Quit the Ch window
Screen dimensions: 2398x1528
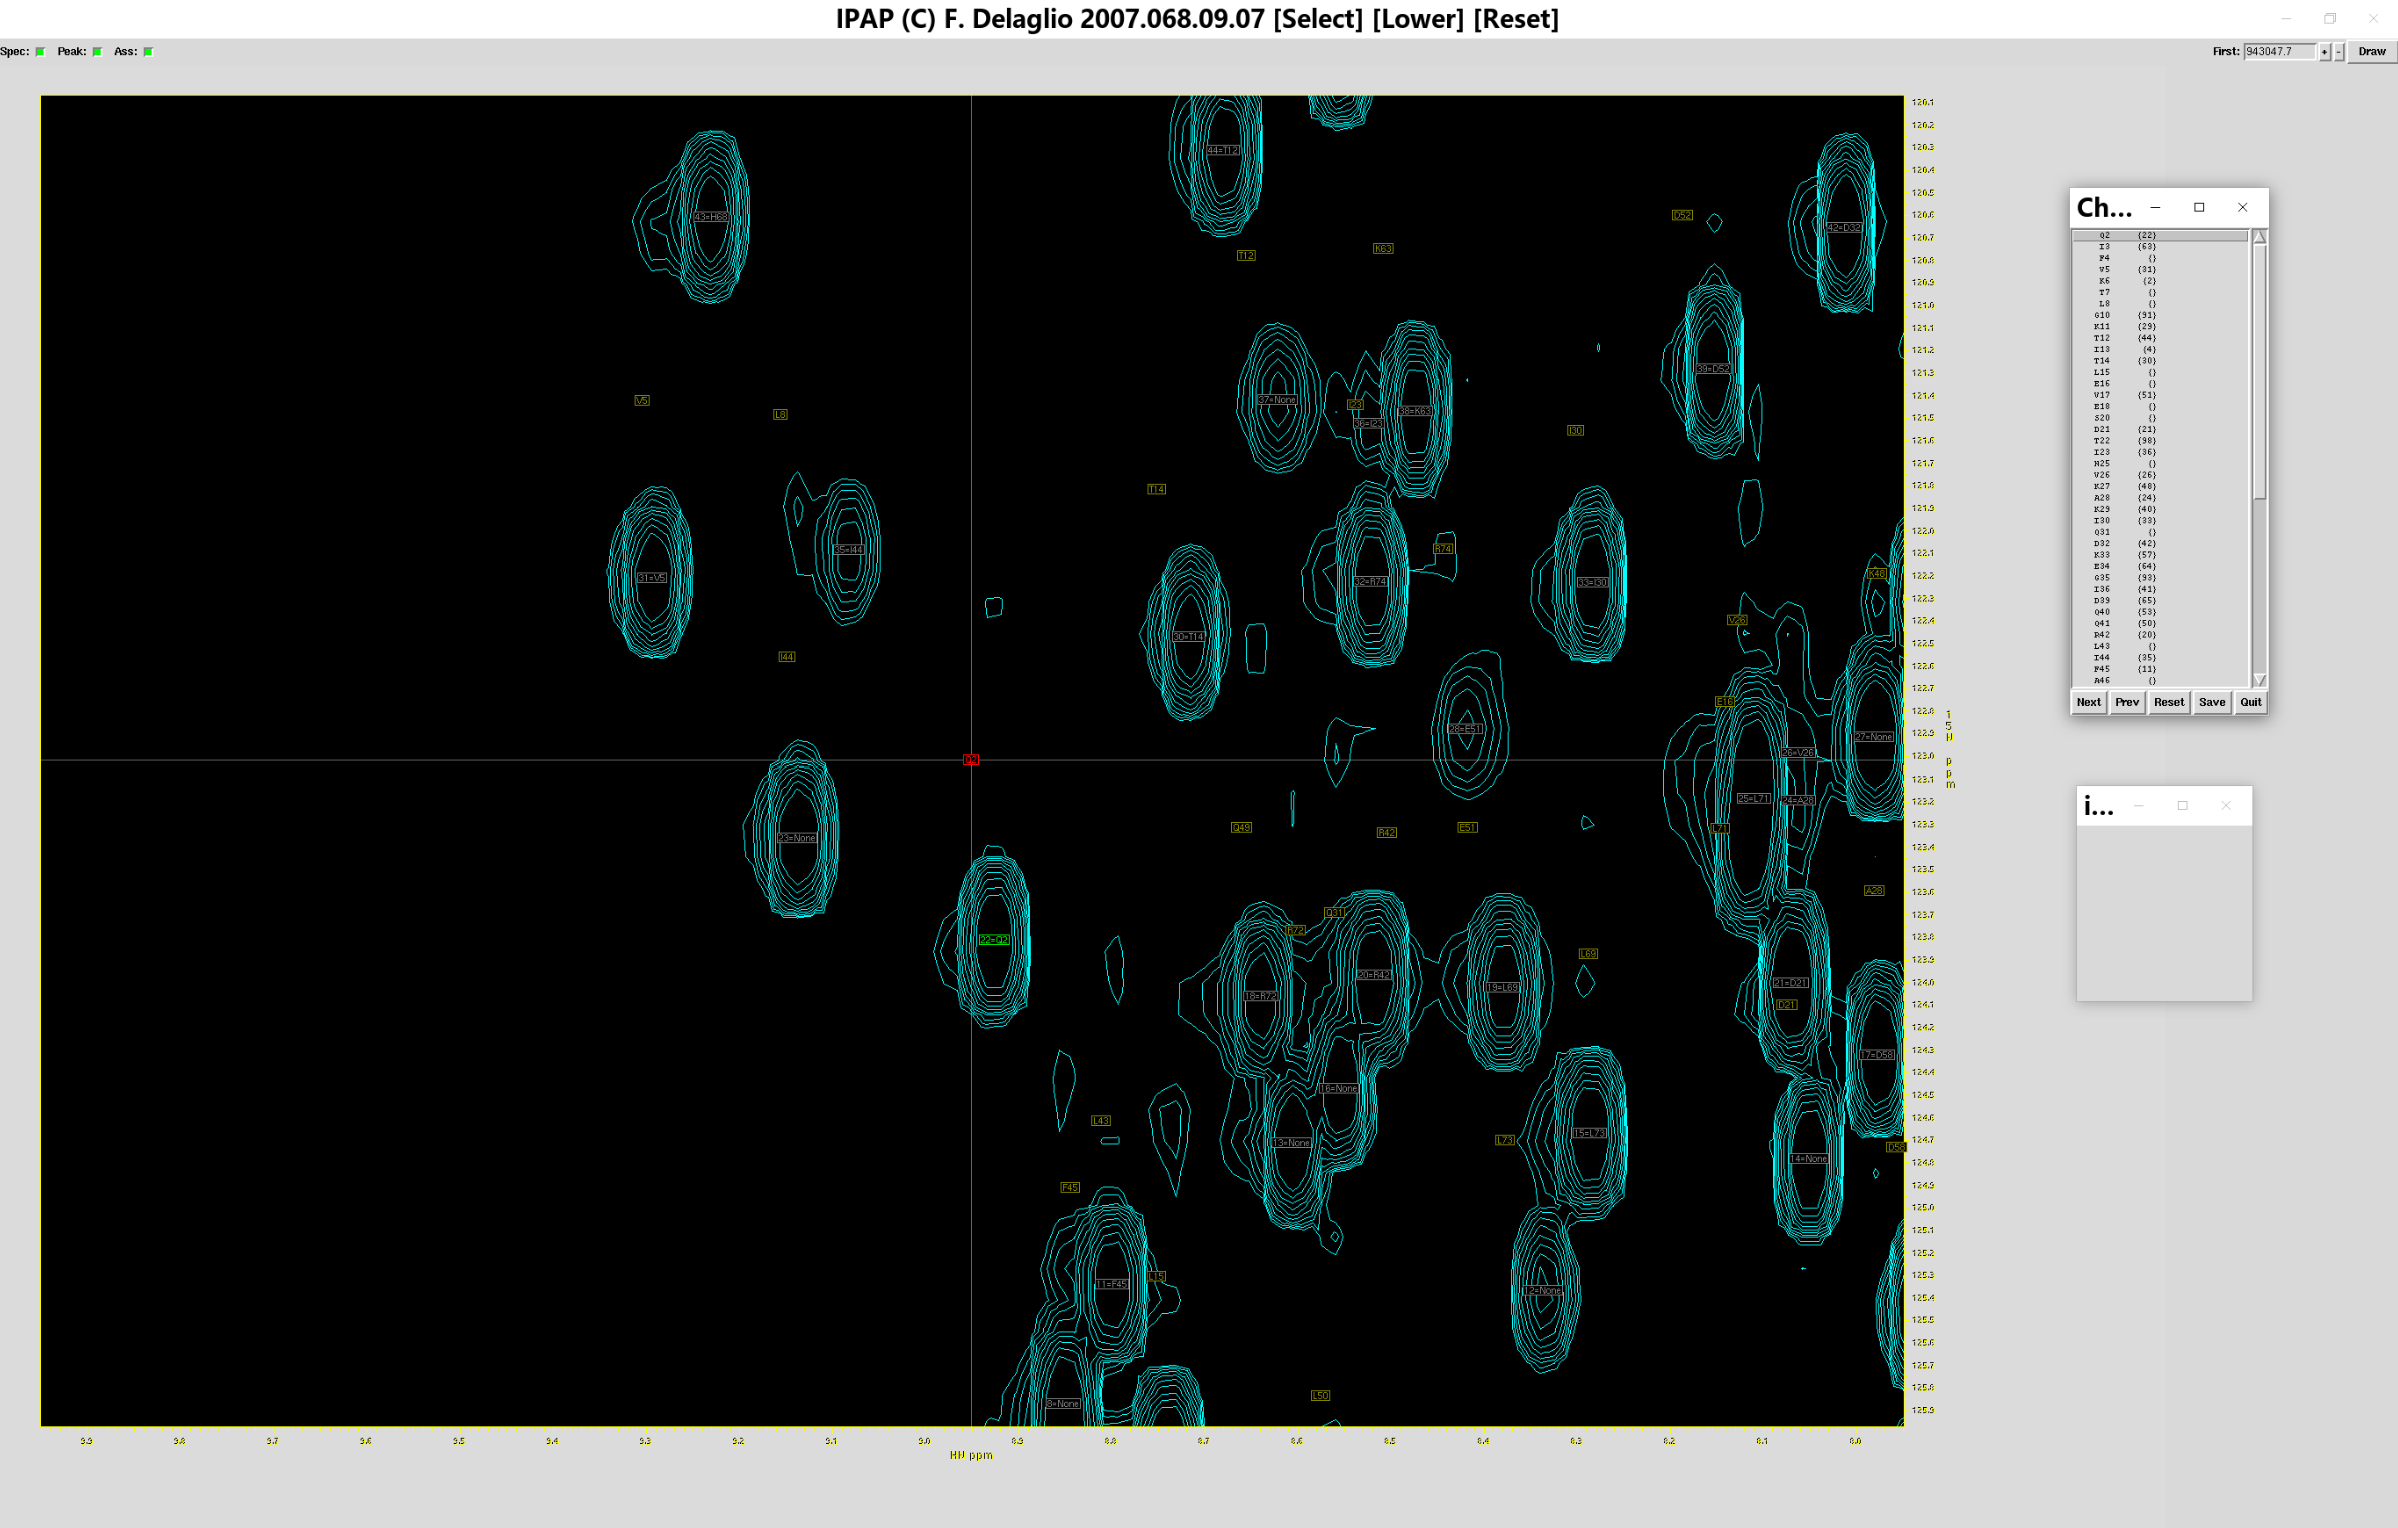coord(2250,702)
